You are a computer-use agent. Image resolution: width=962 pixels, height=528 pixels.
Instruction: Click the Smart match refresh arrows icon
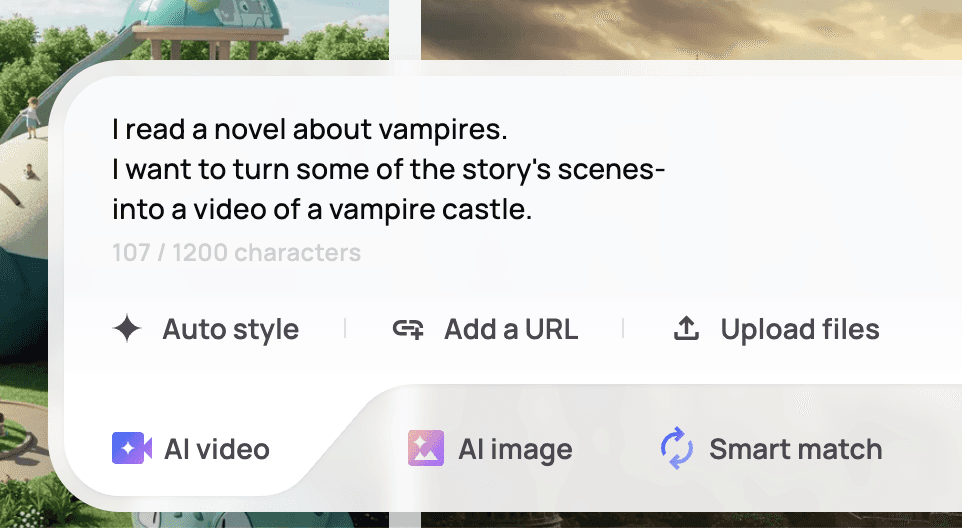677,448
